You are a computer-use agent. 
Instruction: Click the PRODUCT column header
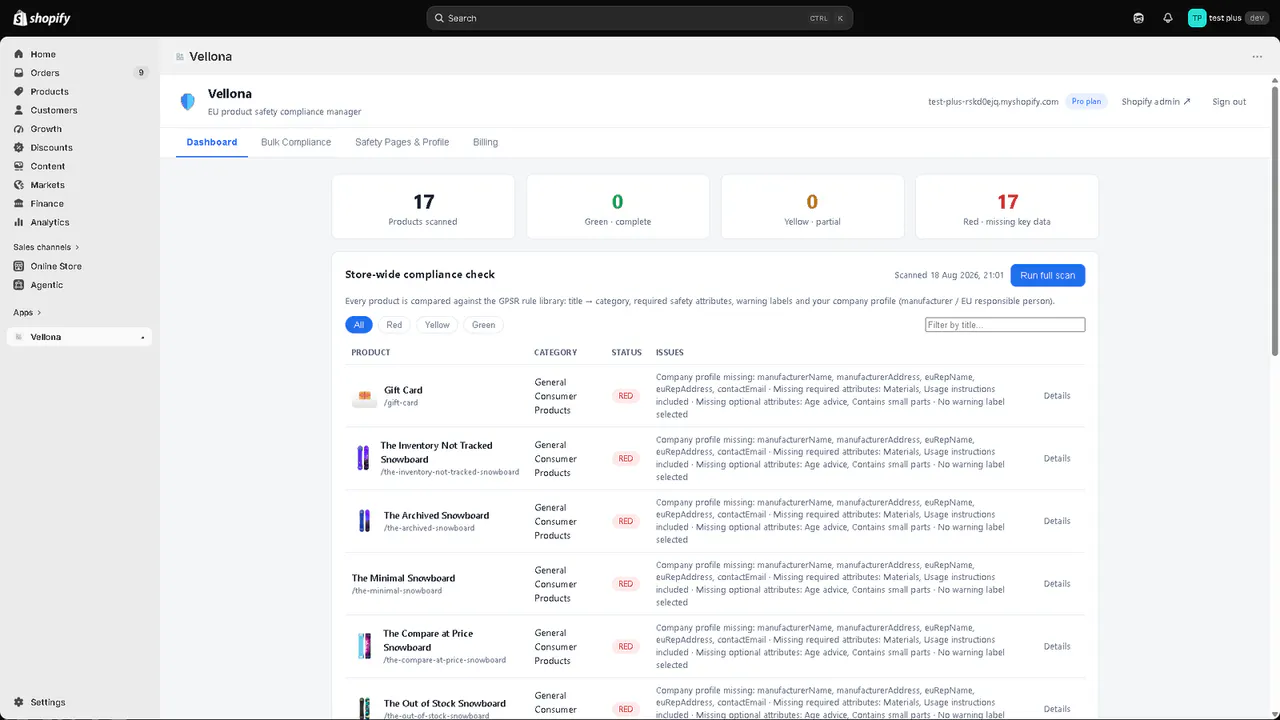pos(371,352)
